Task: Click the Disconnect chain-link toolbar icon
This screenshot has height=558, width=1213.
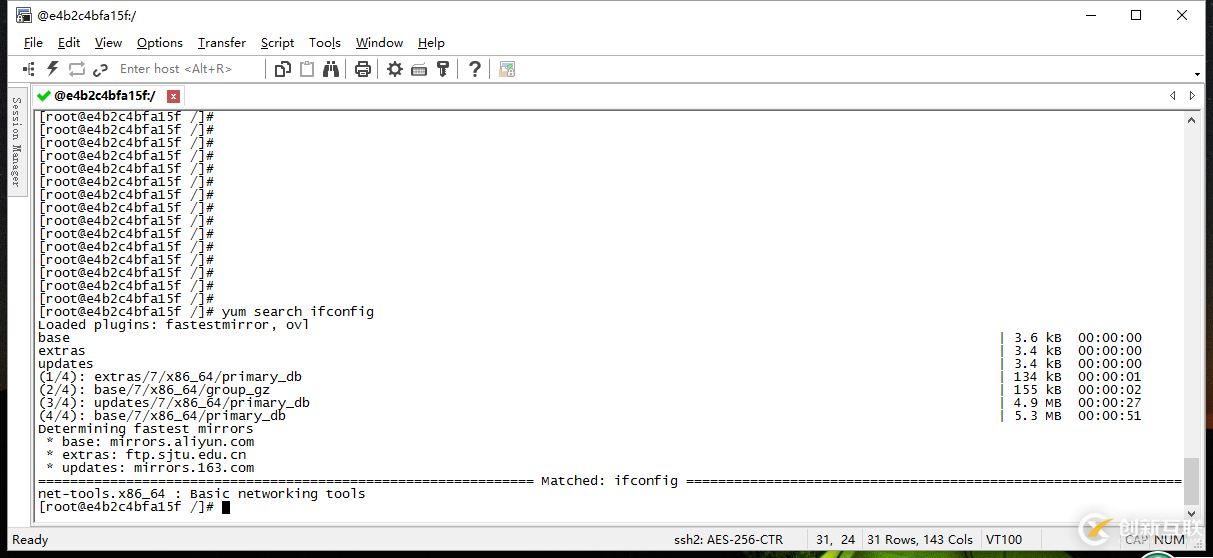Action: point(100,69)
